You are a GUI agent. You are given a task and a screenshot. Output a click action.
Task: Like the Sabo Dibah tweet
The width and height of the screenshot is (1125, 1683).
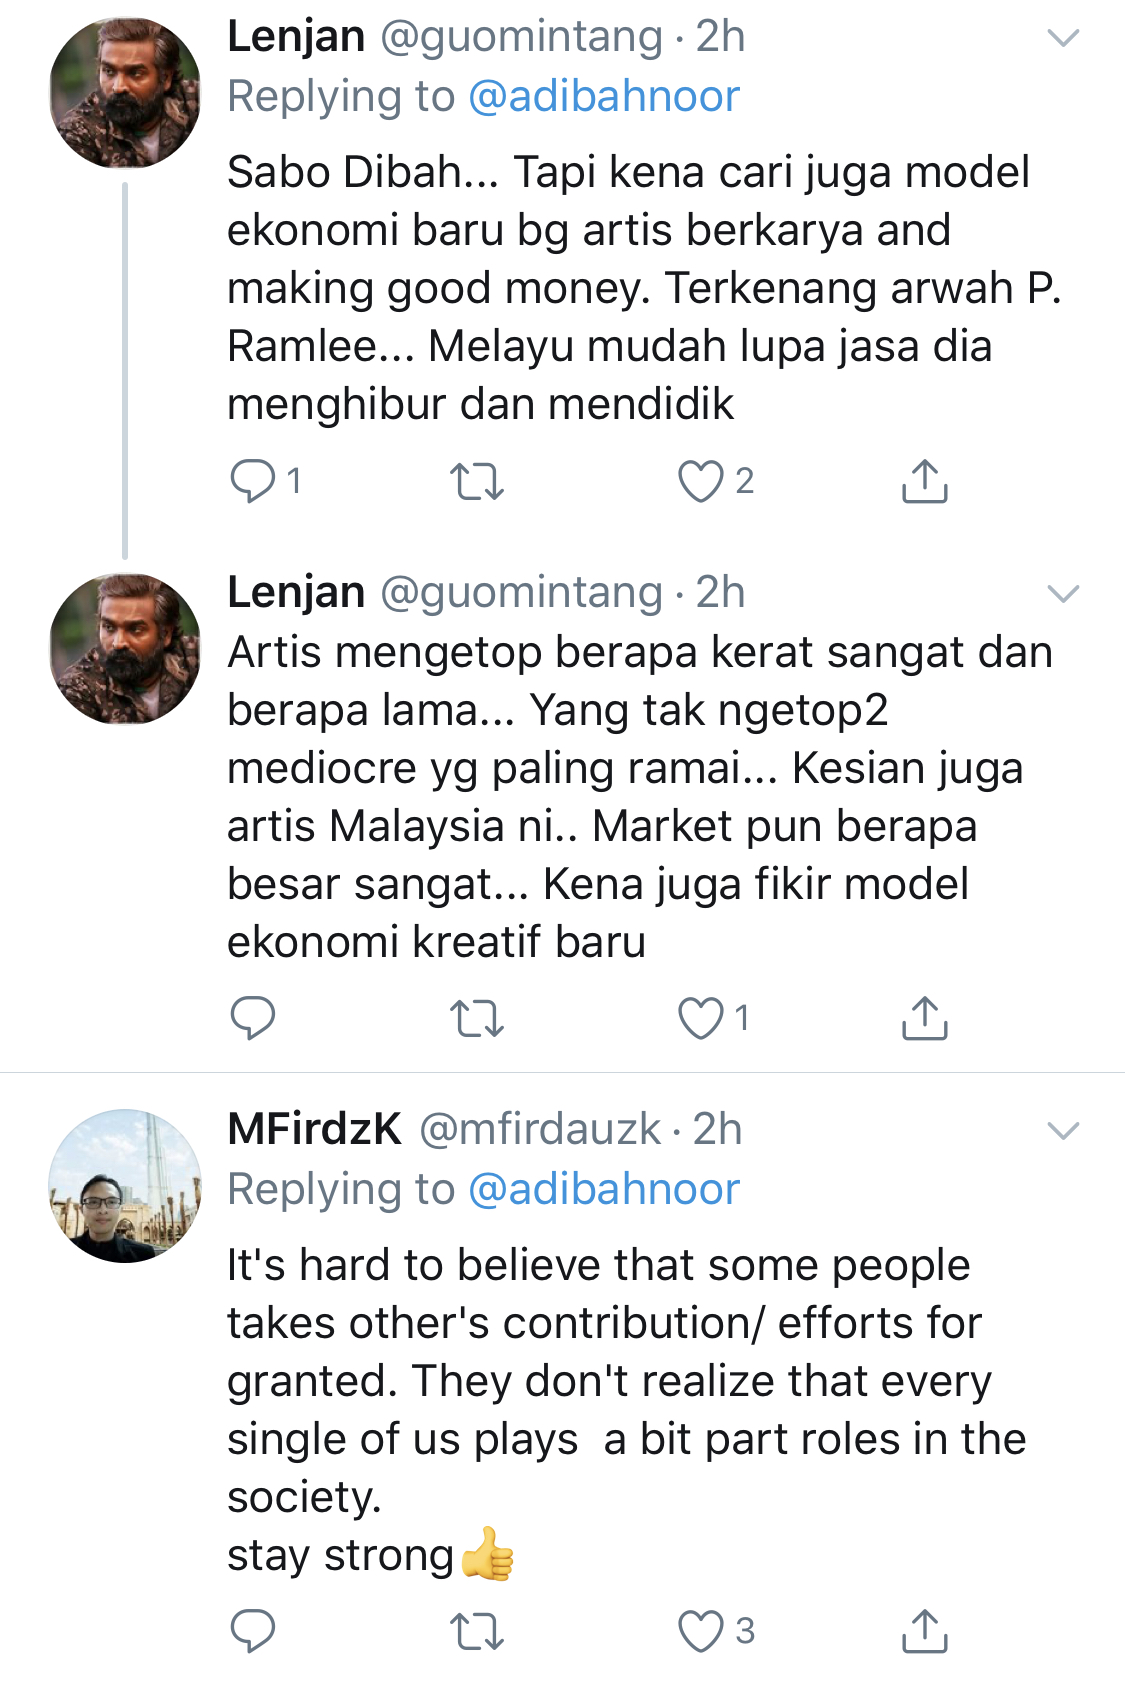701,481
